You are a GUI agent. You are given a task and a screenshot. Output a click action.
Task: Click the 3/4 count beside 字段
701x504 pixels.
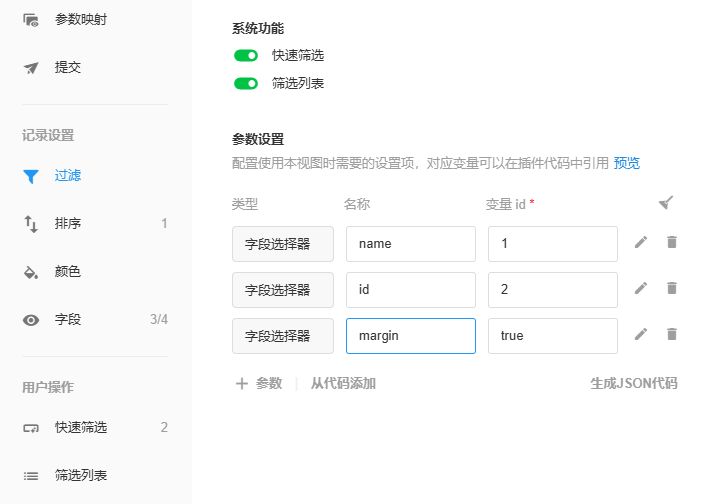(x=159, y=319)
